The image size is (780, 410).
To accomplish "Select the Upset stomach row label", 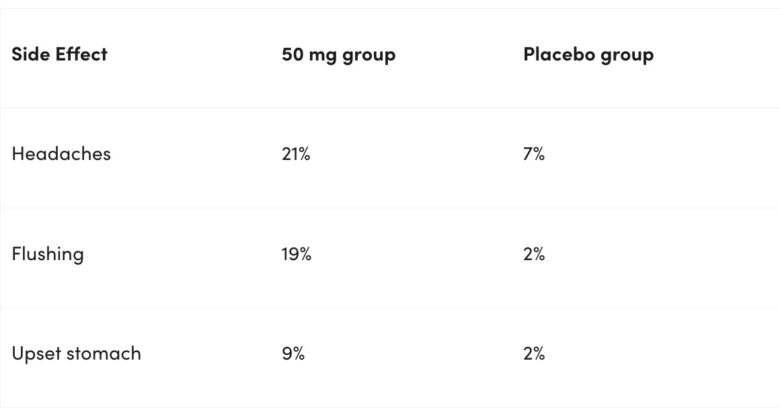I will click(76, 354).
